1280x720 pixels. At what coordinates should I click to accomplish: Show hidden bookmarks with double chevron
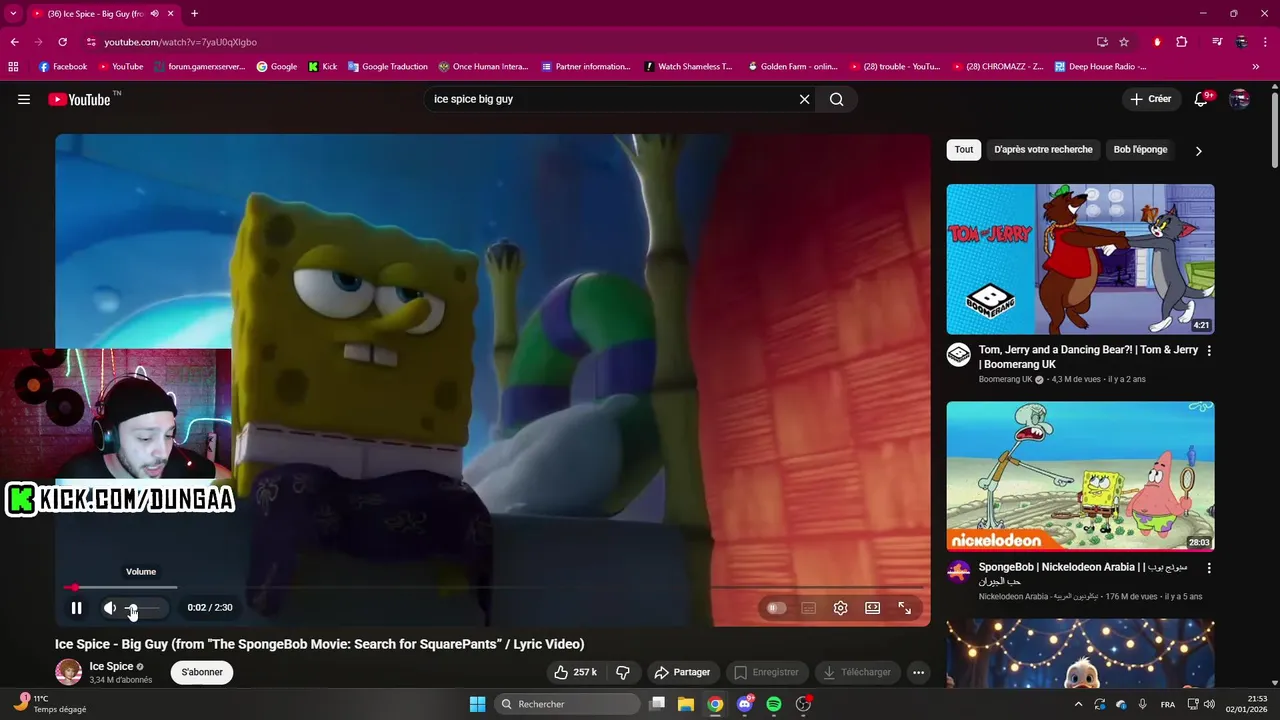click(x=1256, y=67)
